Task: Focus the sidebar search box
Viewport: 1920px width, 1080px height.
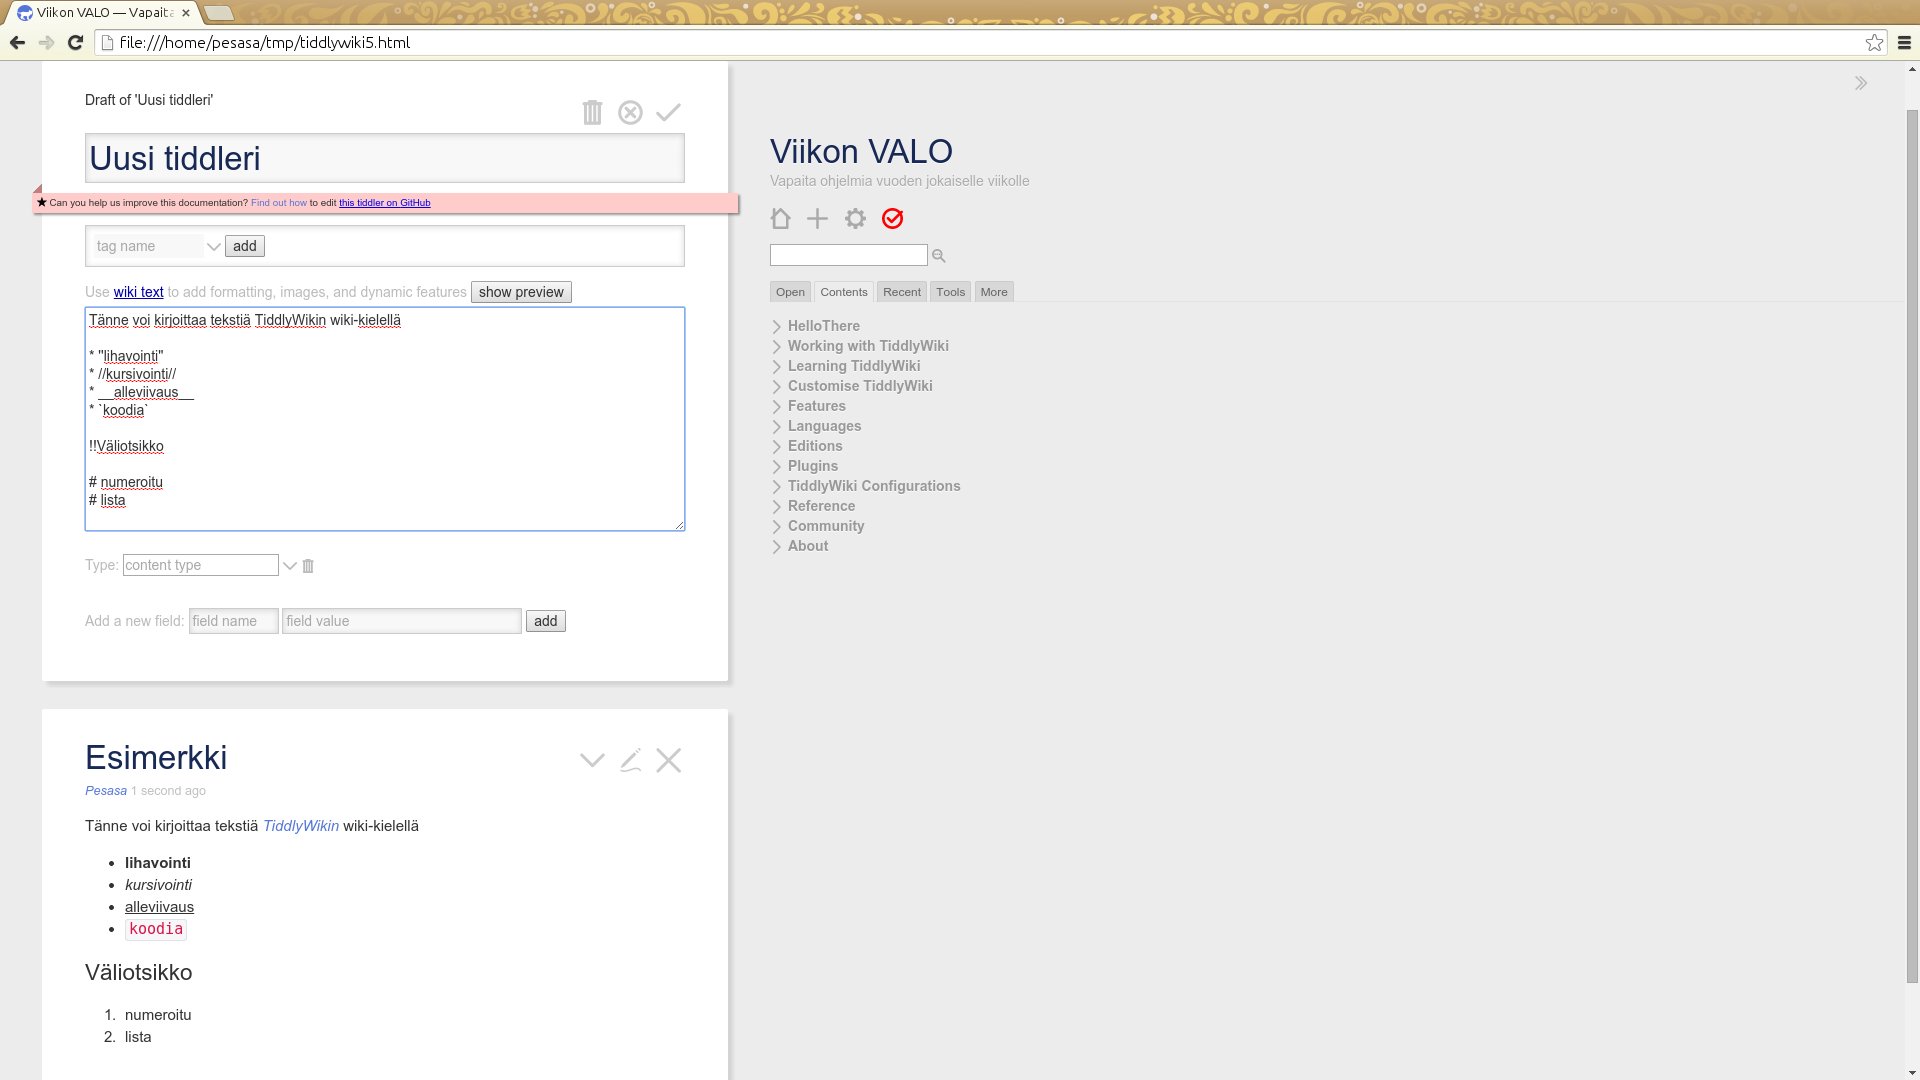Action: (849, 256)
